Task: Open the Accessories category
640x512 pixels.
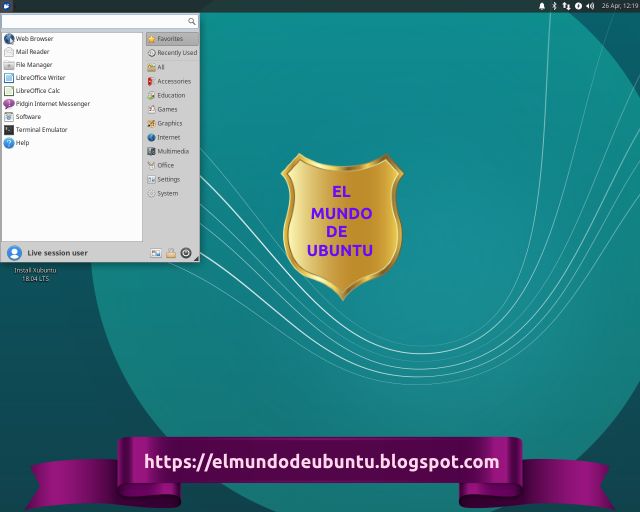Action: pos(172,81)
